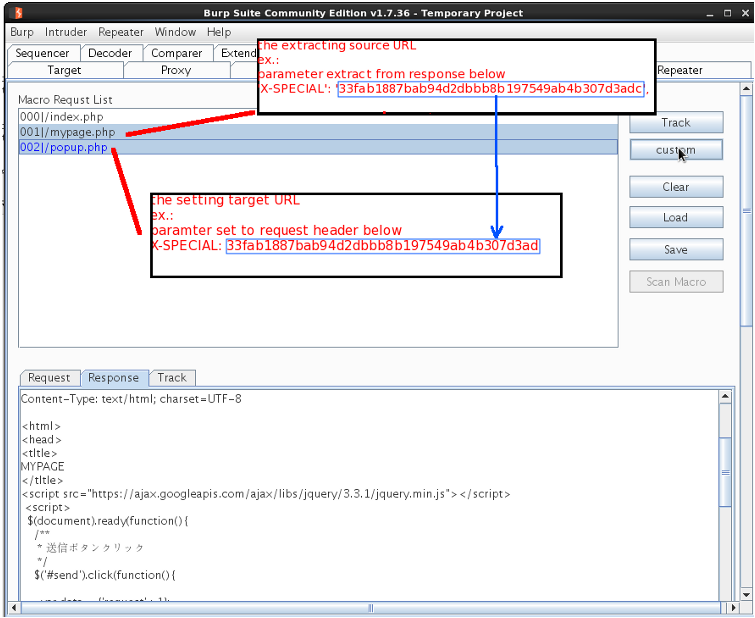Open the Burp menu
755x618 pixels.
click(22, 32)
